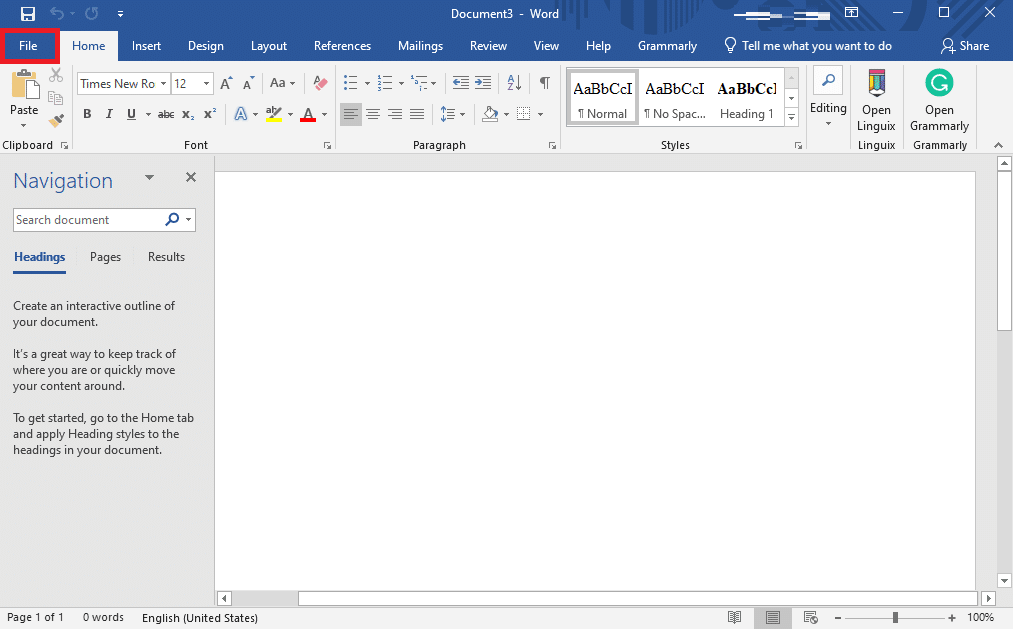Screen dimensions: 1013x629
Task: Click the Shading paint bucket icon
Action: pos(490,114)
